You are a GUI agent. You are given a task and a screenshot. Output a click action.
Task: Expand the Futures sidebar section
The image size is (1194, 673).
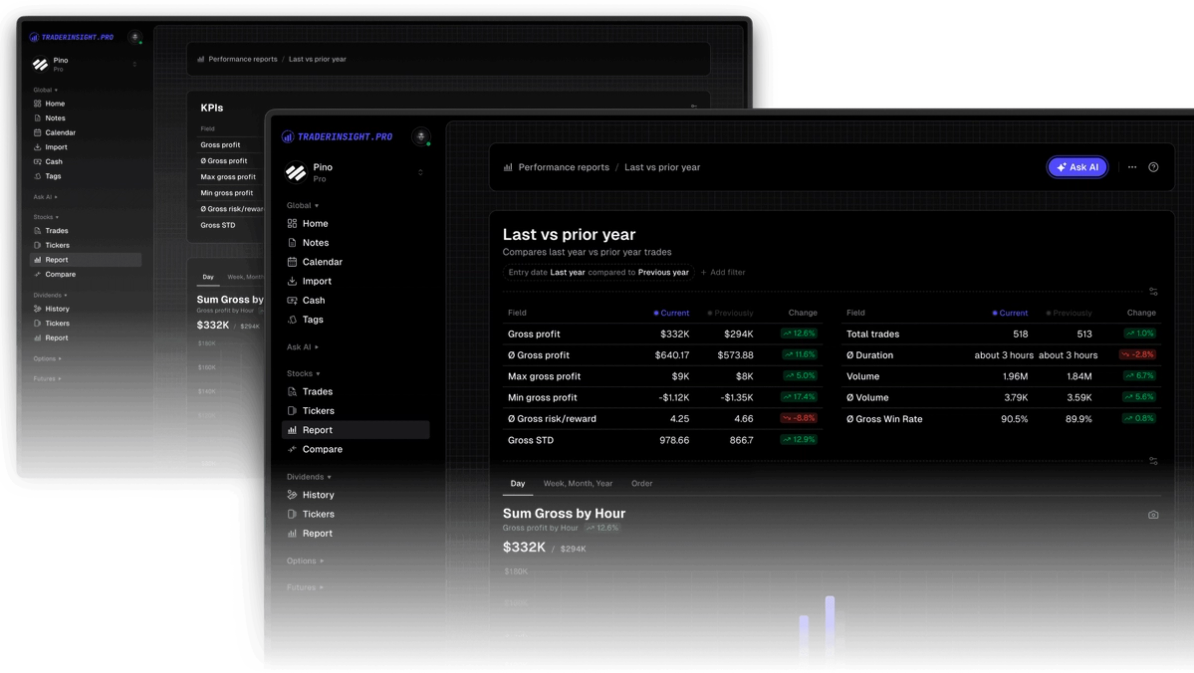[303, 587]
